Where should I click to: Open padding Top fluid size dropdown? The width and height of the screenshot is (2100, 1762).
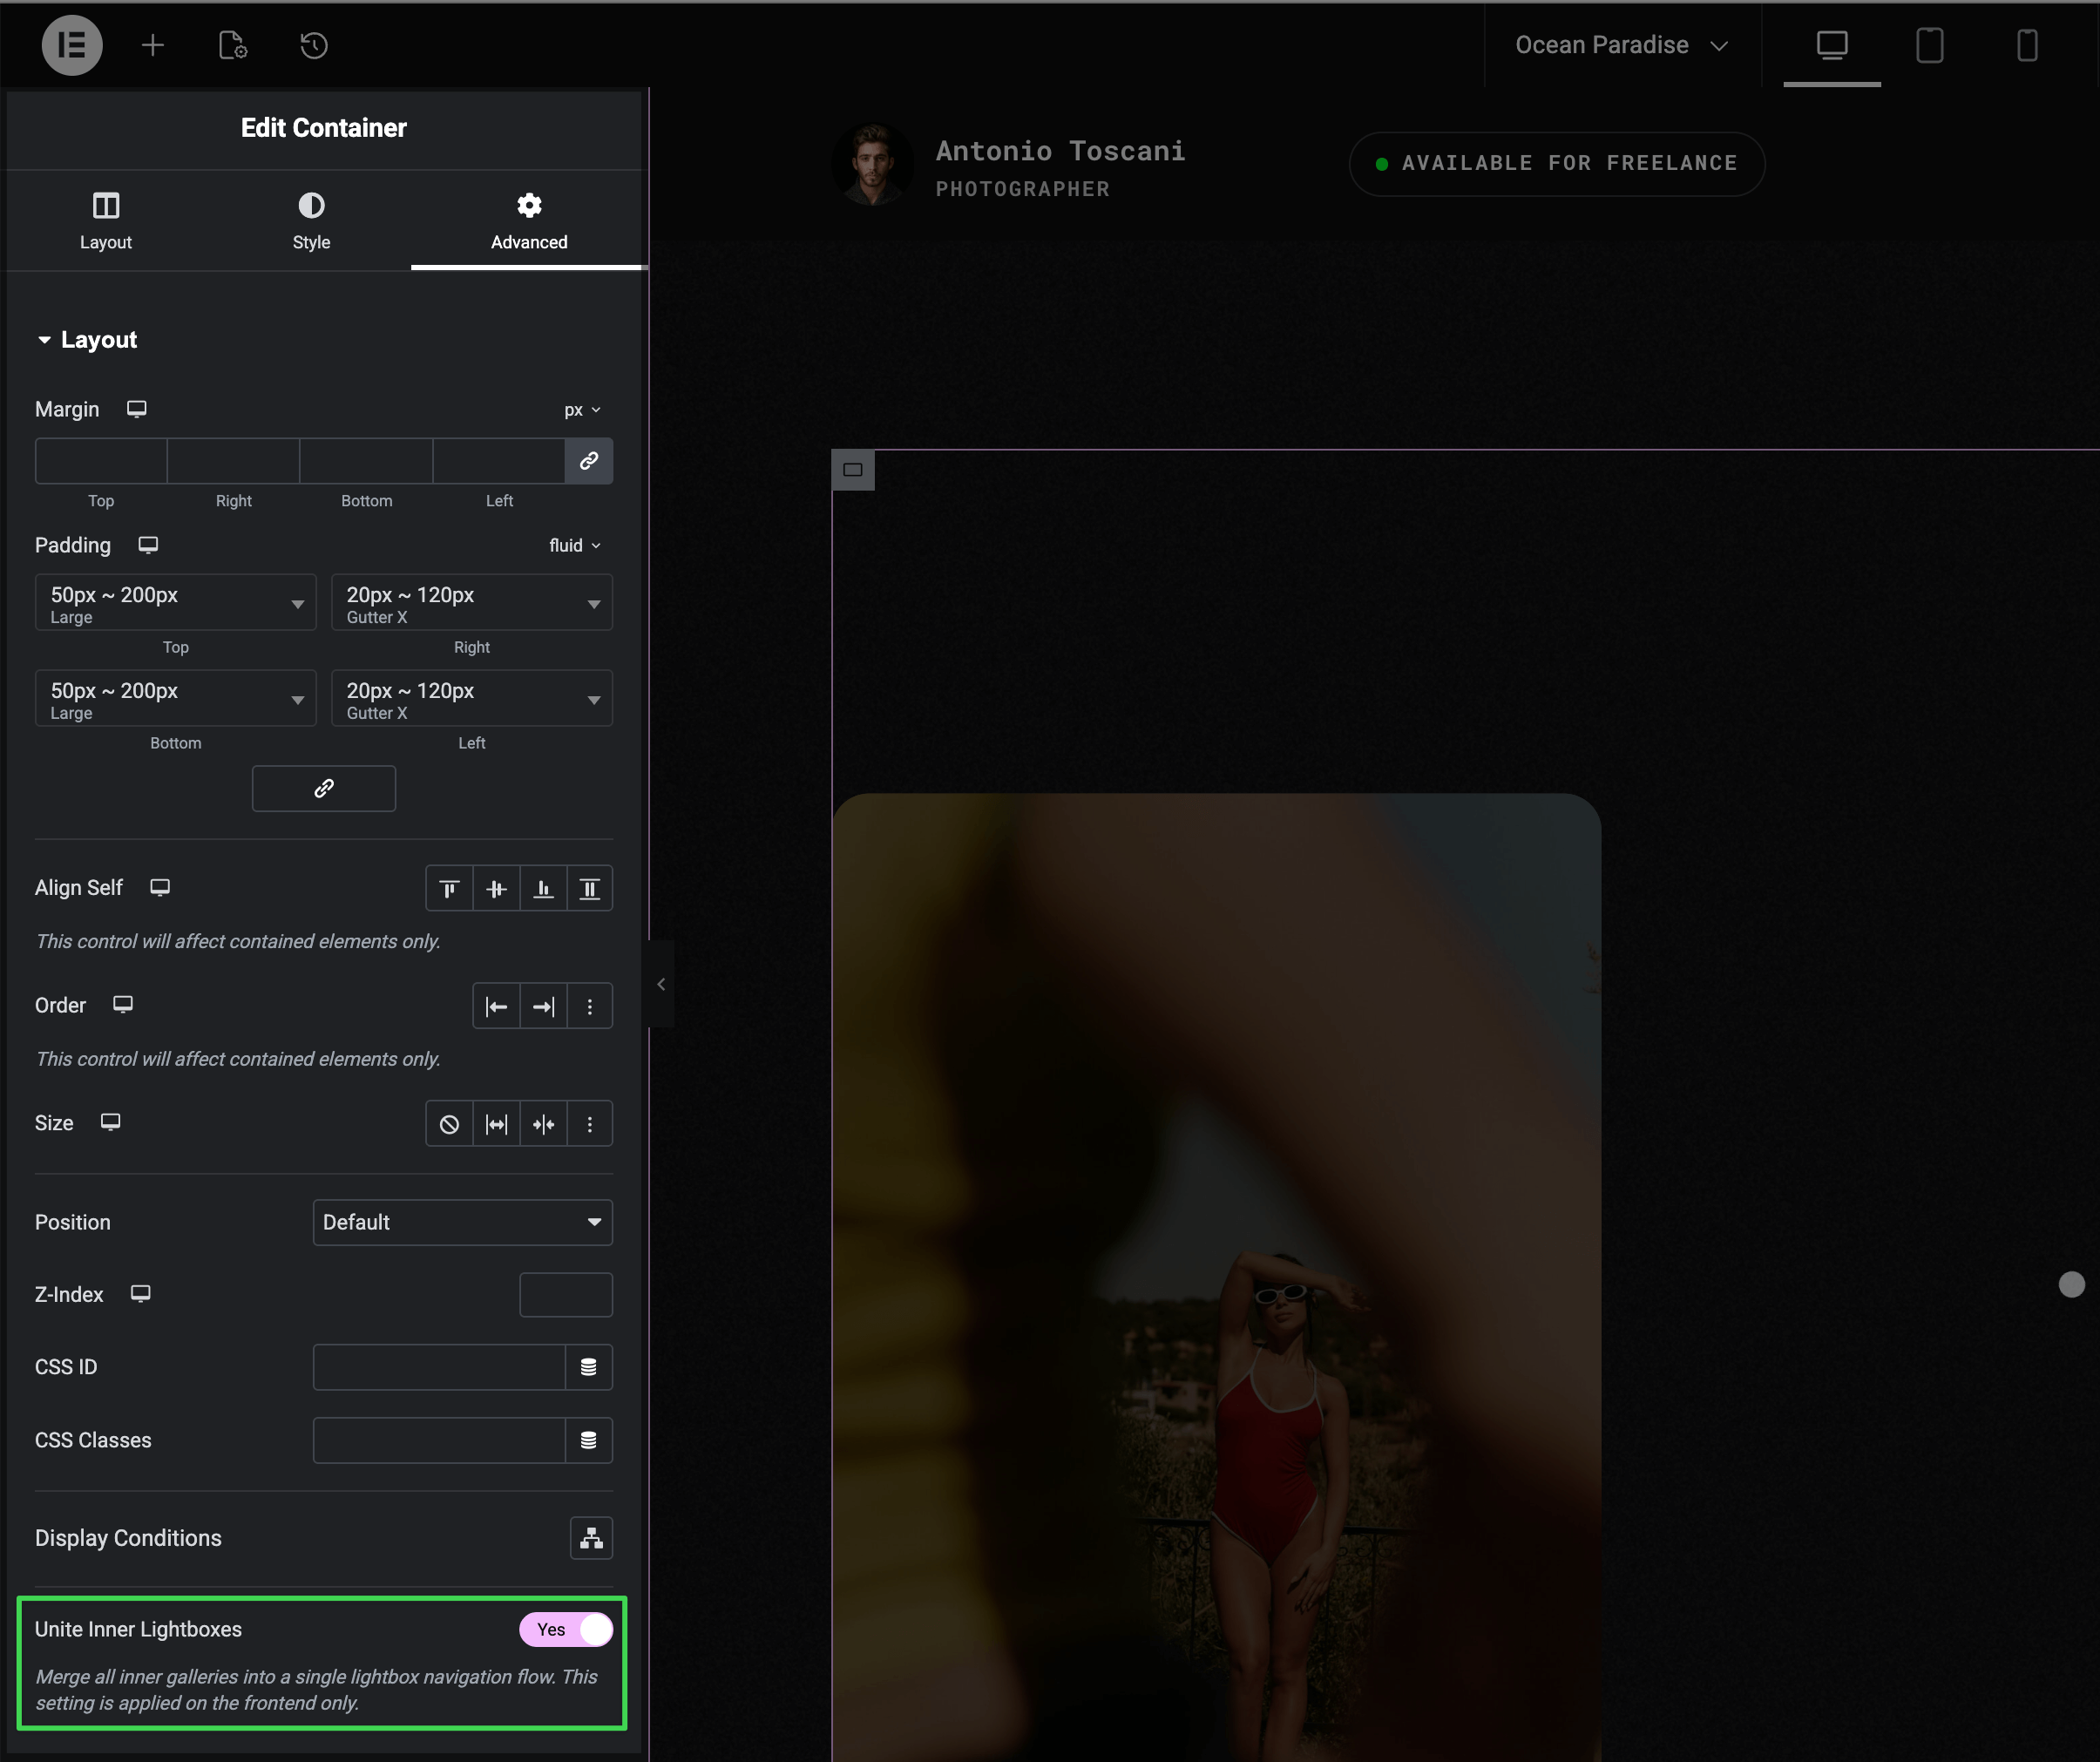[176, 603]
